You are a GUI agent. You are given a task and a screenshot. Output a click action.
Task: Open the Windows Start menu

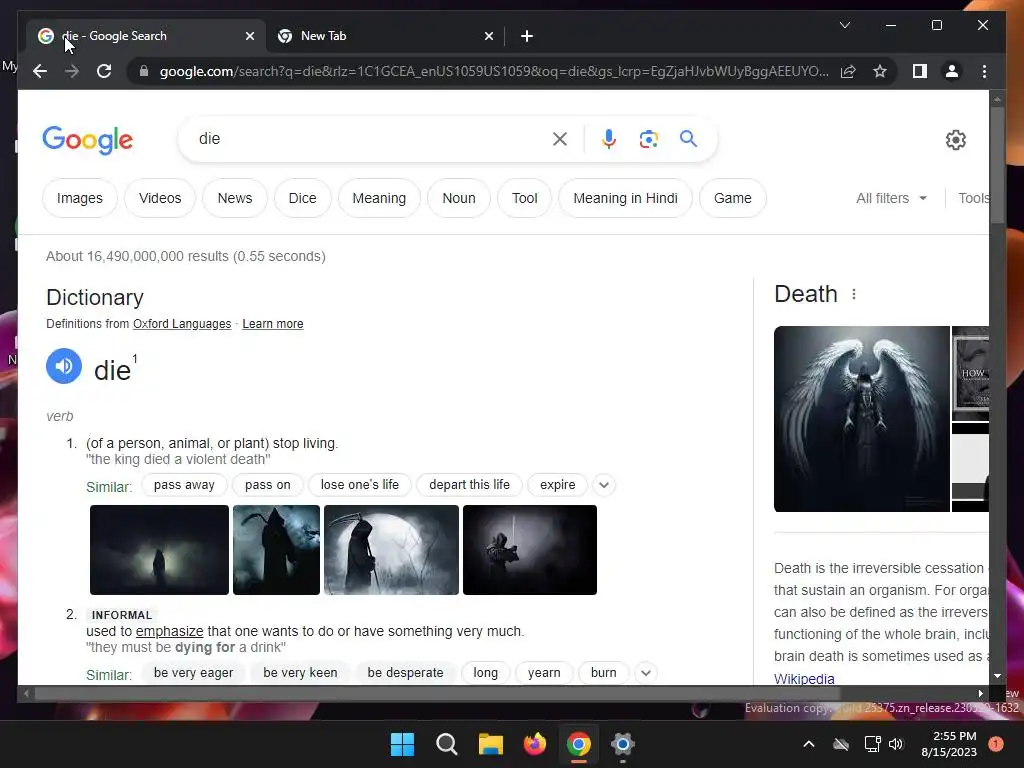(x=402, y=744)
